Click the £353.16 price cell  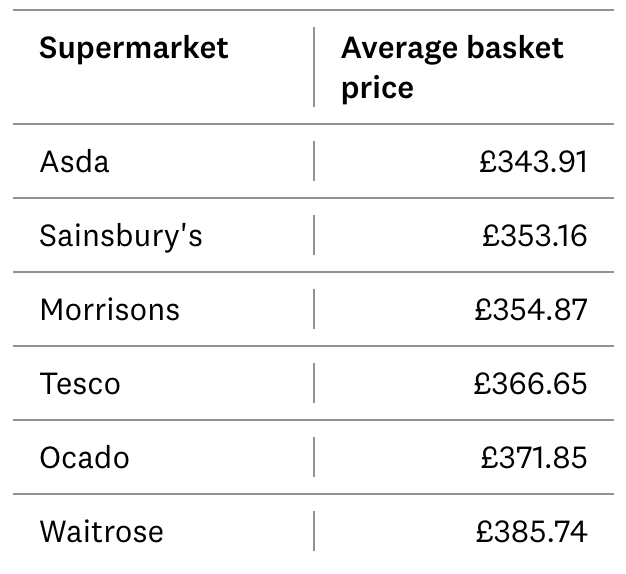point(535,236)
